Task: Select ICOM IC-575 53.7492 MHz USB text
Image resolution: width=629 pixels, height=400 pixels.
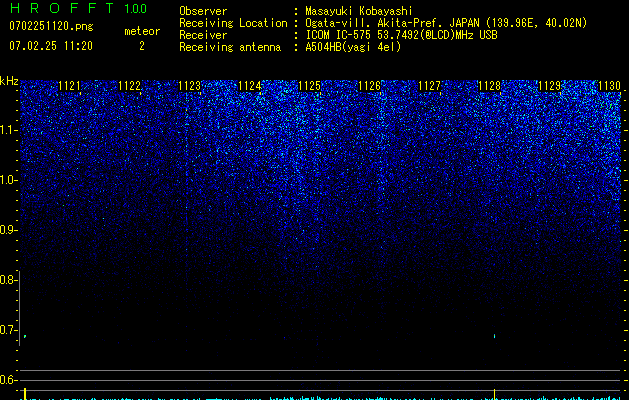Action: click(x=401, y=35)
